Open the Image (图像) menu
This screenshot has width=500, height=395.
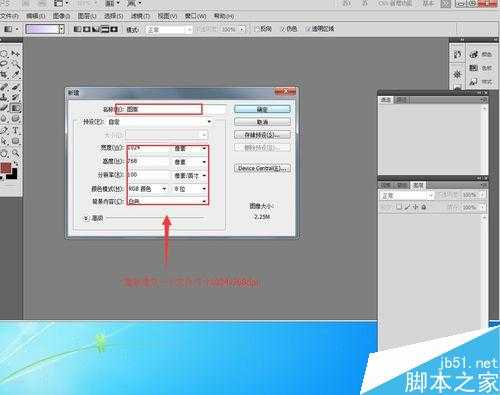tap(61, 16)
